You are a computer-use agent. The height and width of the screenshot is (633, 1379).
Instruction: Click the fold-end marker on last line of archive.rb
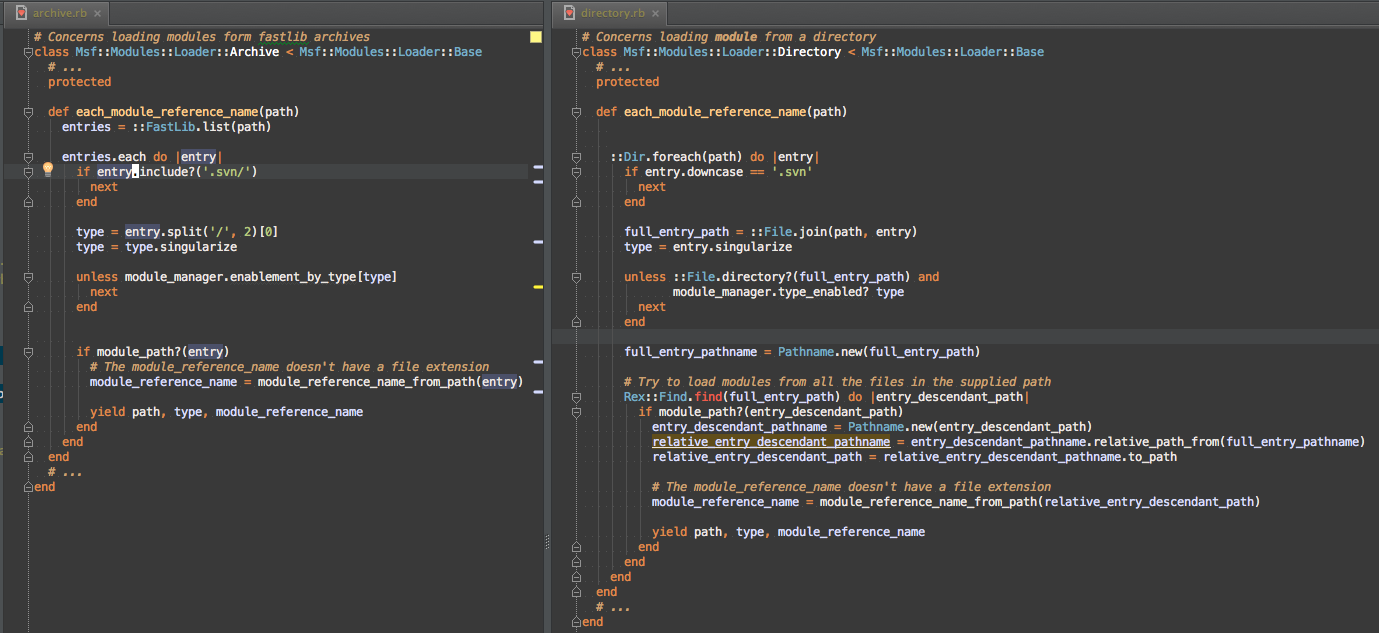click(x=28, y=487)
